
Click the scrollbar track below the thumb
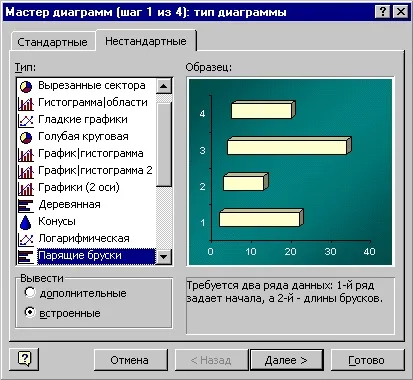click(164, 218)
